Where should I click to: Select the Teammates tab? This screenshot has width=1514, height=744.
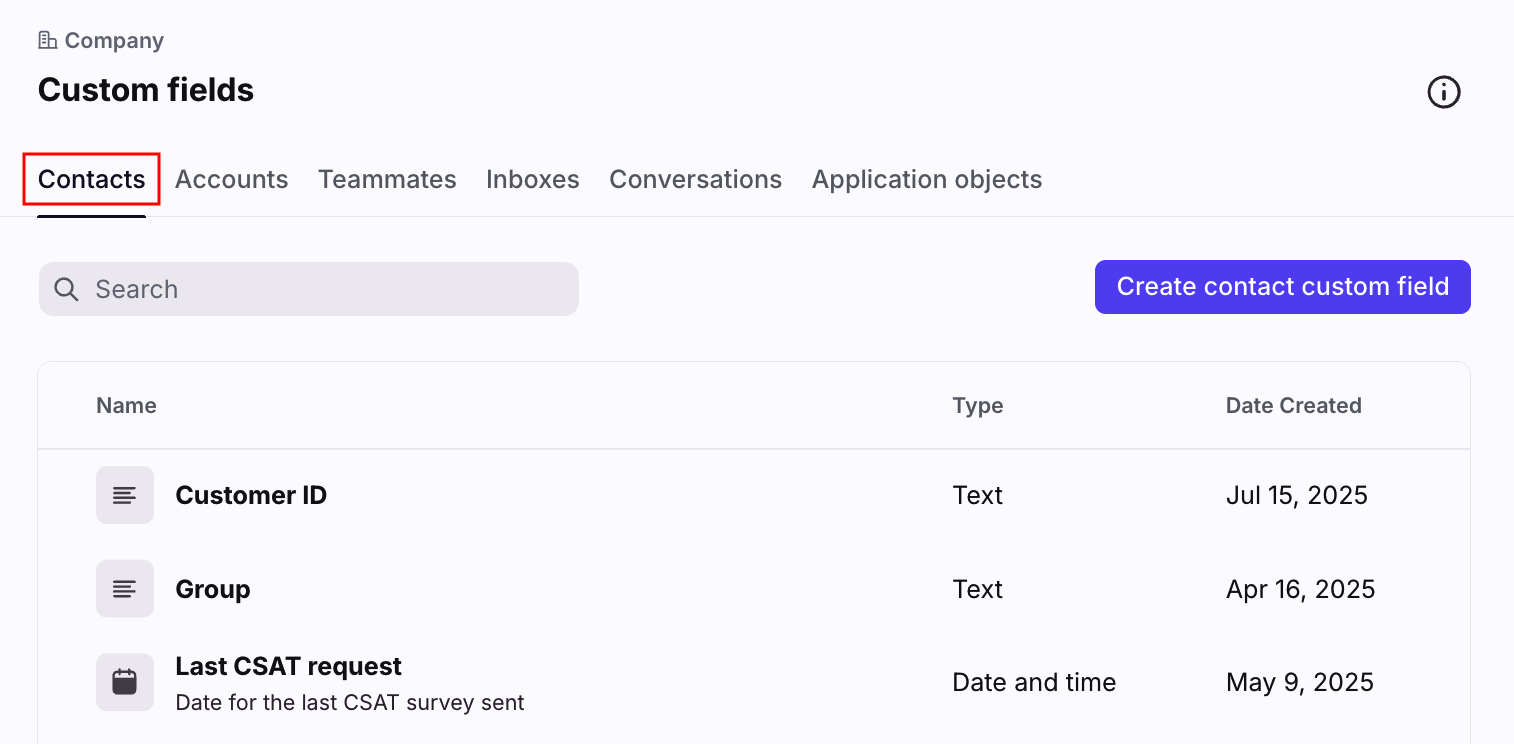pyautogui.click(x=387, y=180)
